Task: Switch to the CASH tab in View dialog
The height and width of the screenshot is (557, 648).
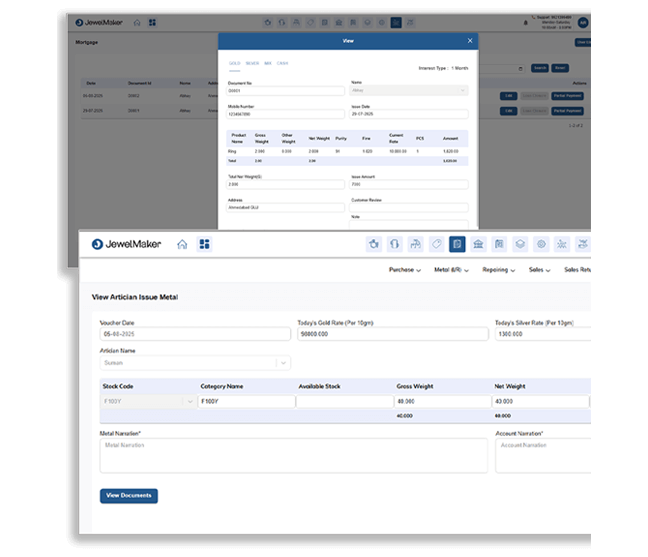Action: (x=282, y=63)
